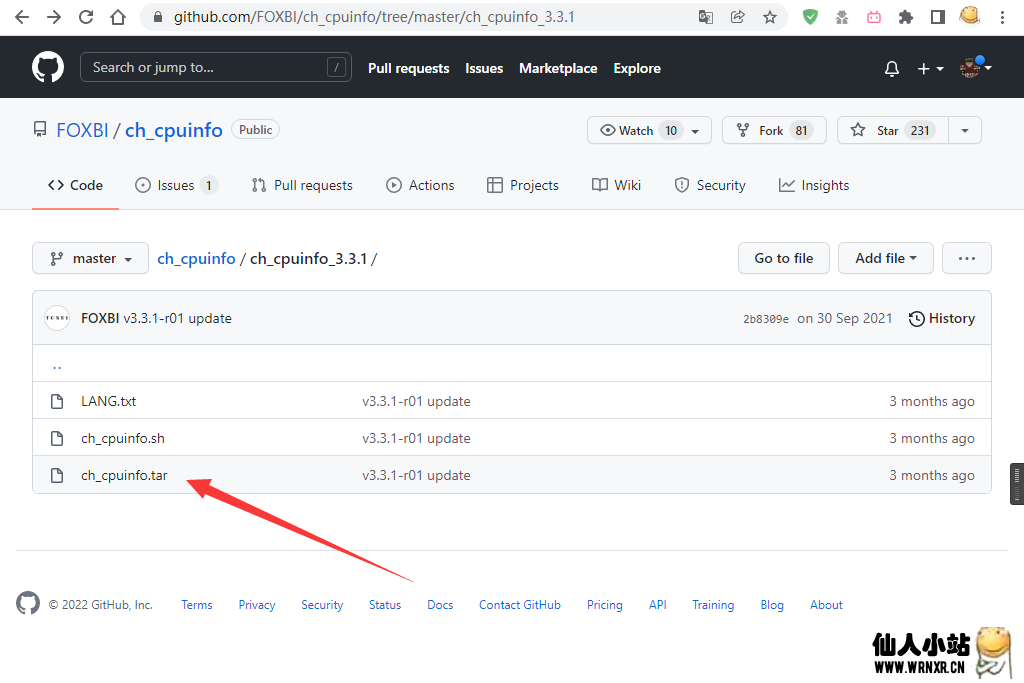
Task: Switch to the Wiki tab
Action: click(616, 185)
